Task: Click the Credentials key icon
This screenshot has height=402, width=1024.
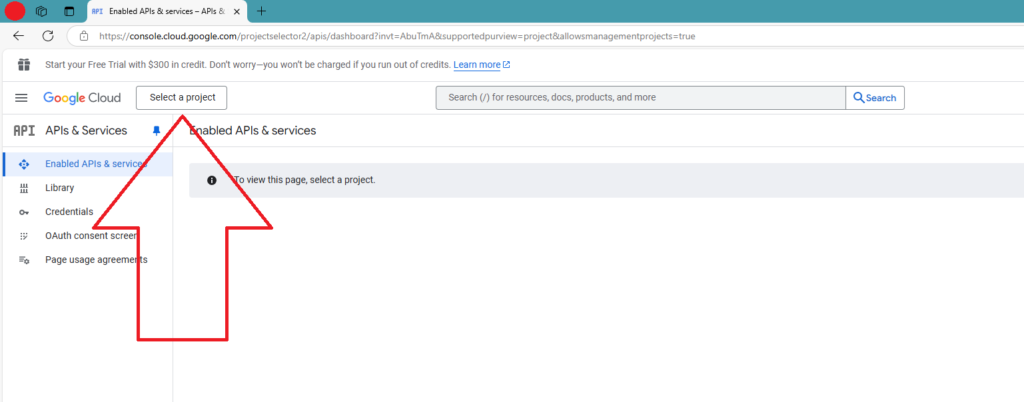Action: (x=24, y=212)
